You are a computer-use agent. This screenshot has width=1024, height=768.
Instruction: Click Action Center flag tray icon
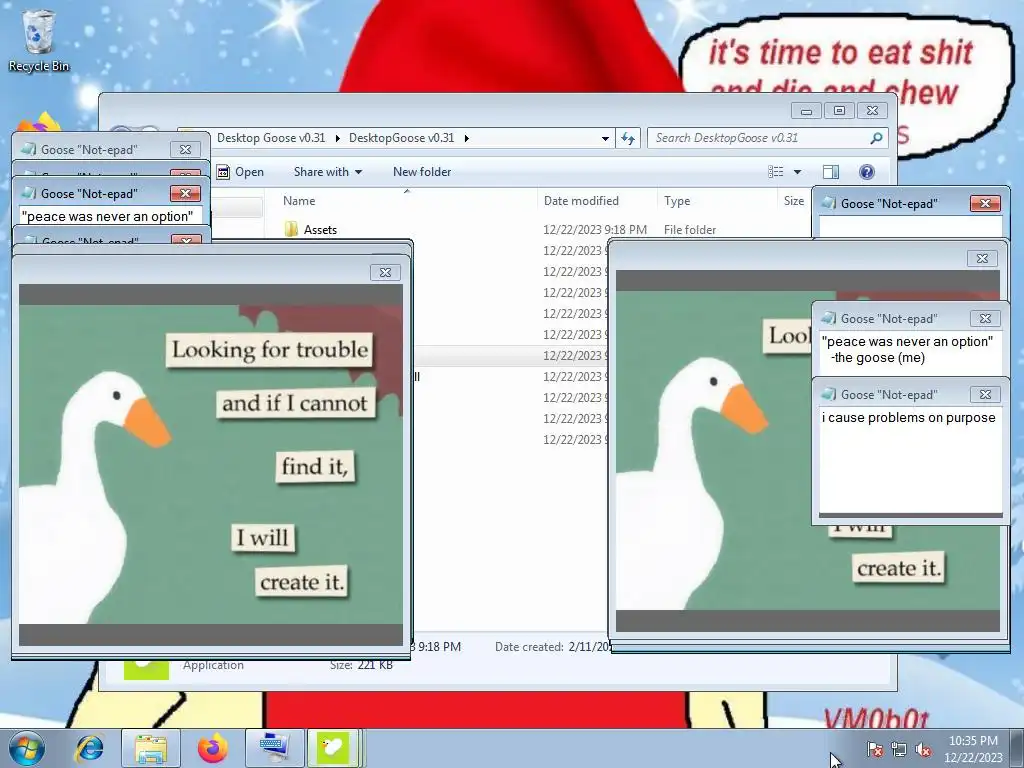[x=874, y=749]
